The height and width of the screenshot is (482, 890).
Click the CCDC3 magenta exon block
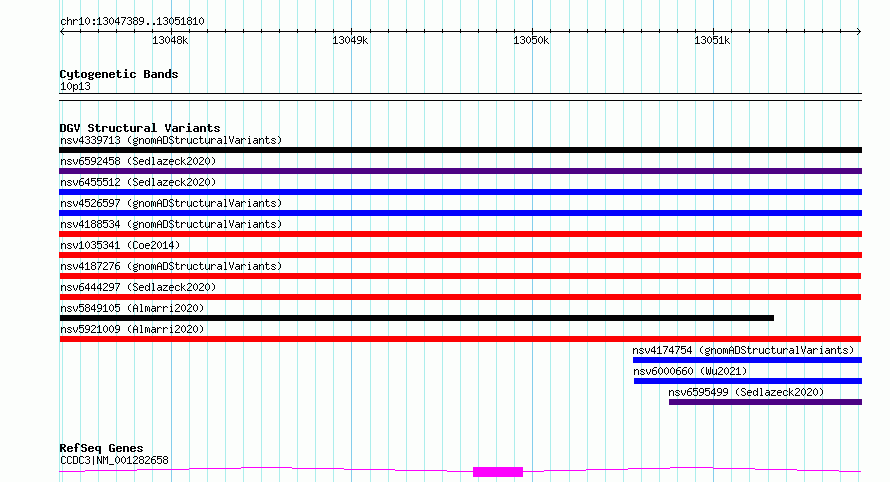[x=498, y=472]
